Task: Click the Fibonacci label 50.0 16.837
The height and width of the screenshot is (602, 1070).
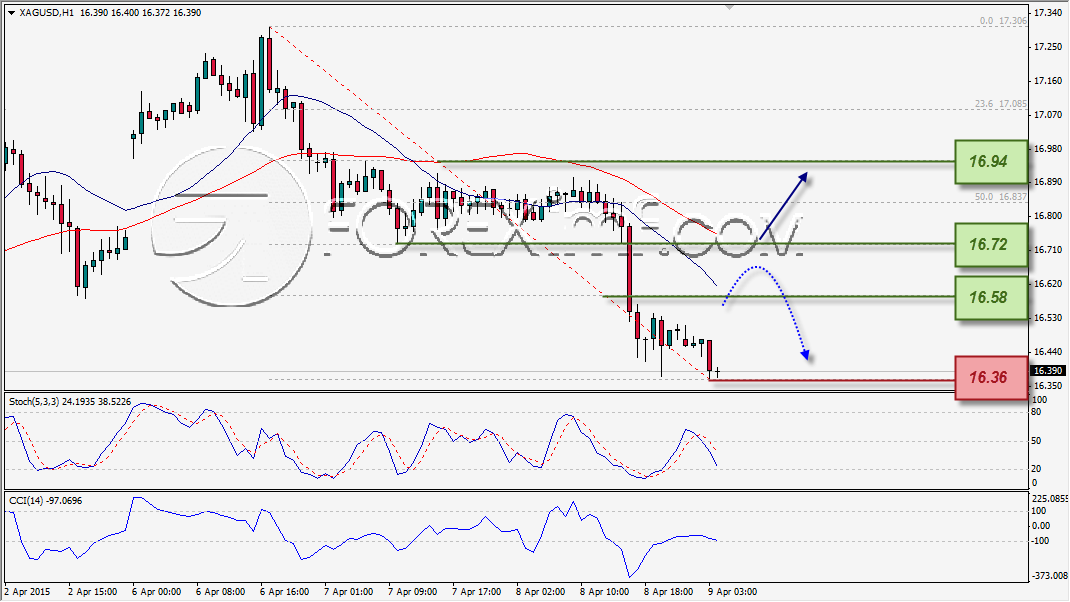Action: (1000, 197)
